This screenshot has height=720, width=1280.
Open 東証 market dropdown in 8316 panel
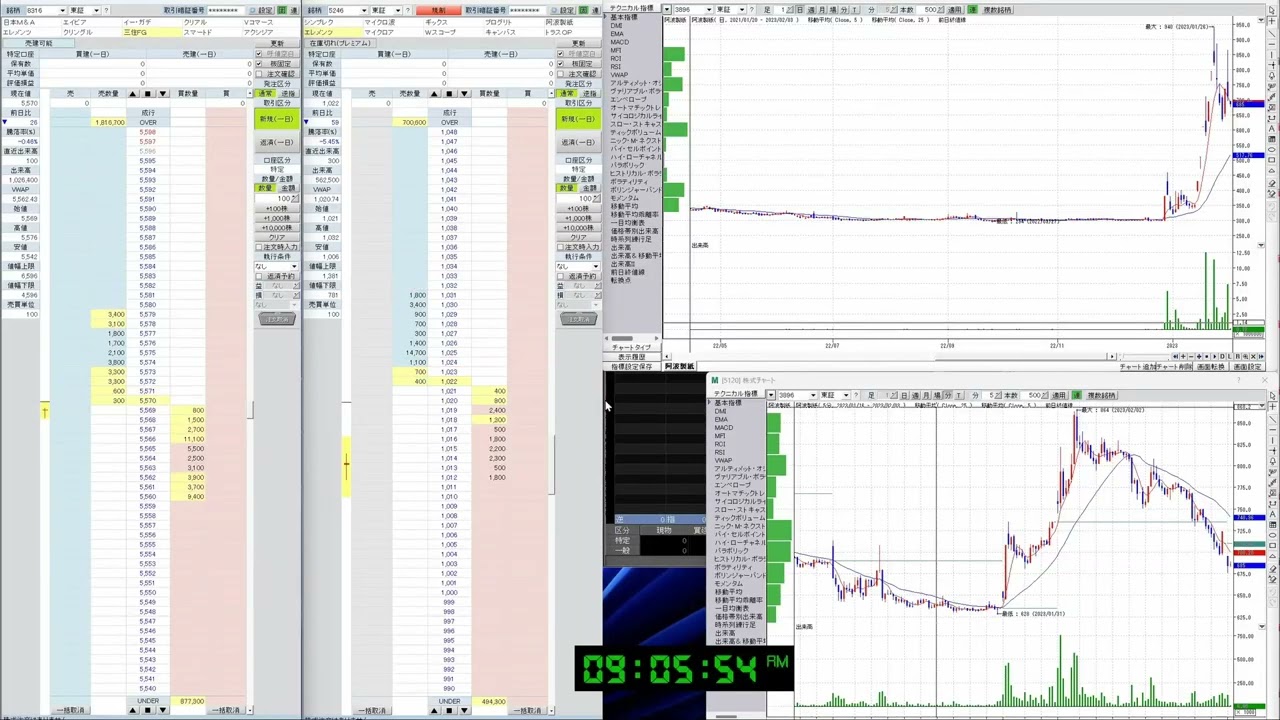pyautogui.click(x=96, y=10)
